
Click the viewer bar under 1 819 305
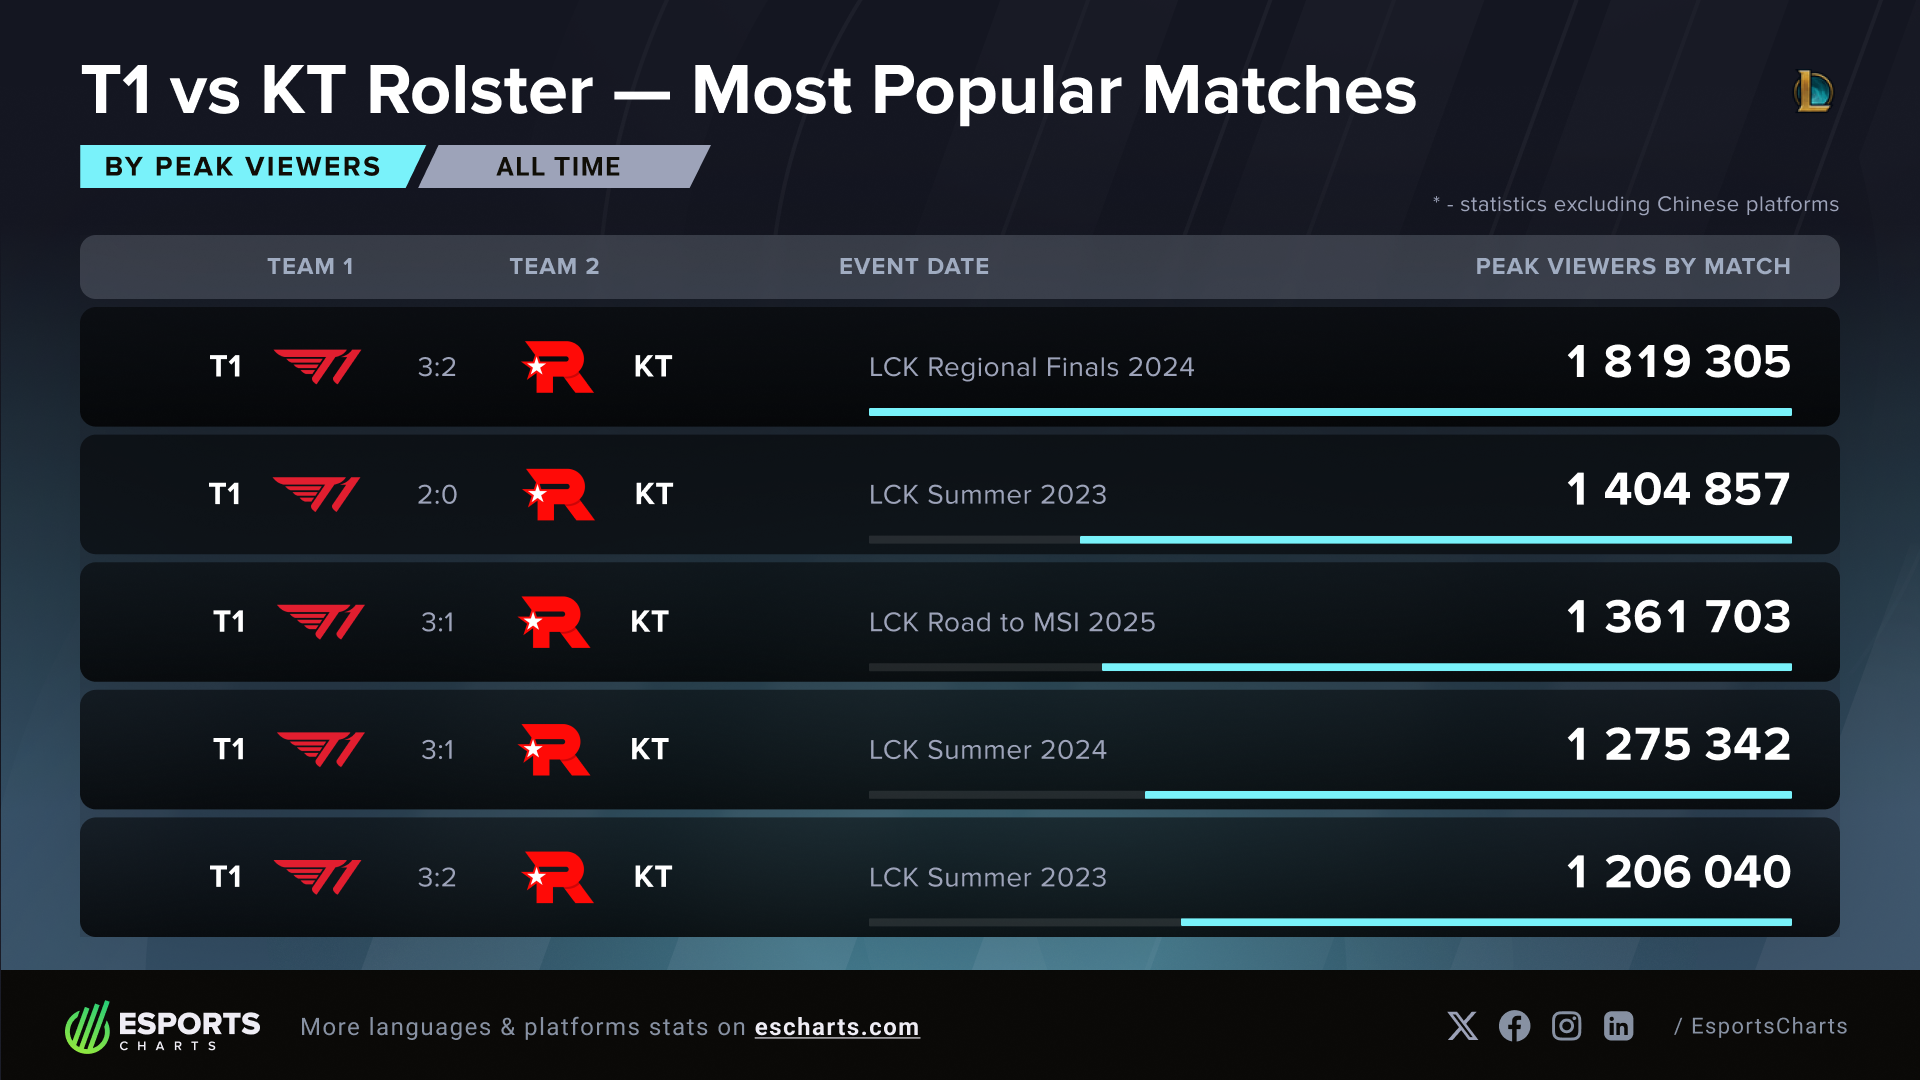tap(1330, 412)
